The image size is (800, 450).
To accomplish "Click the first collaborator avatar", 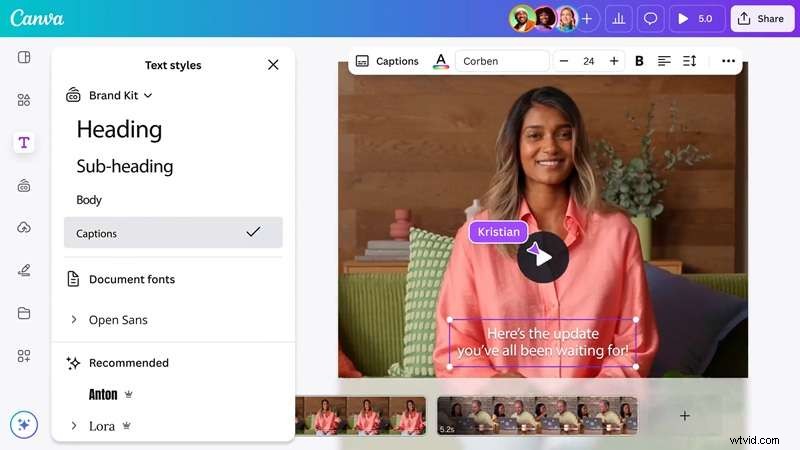I will point(522,19).
